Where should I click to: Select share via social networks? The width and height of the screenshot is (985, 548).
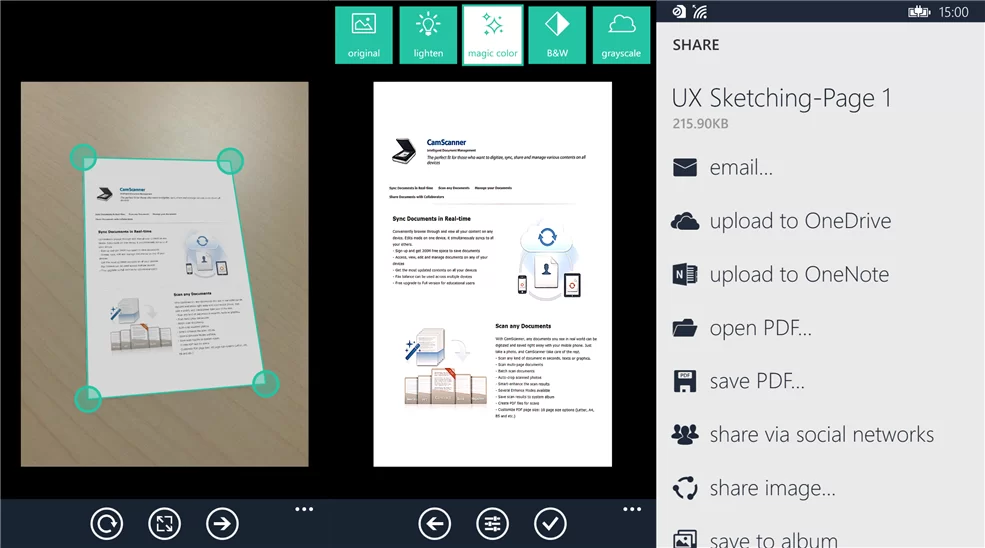click(822, 435)
